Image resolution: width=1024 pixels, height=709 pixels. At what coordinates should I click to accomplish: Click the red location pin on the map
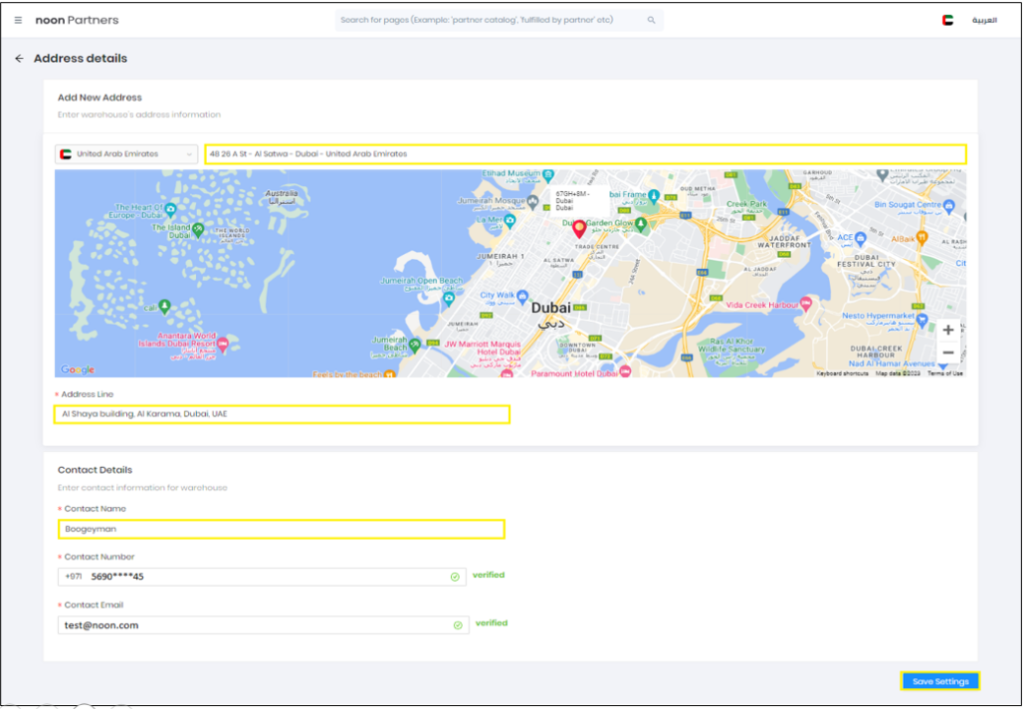[x=579, y=228]
